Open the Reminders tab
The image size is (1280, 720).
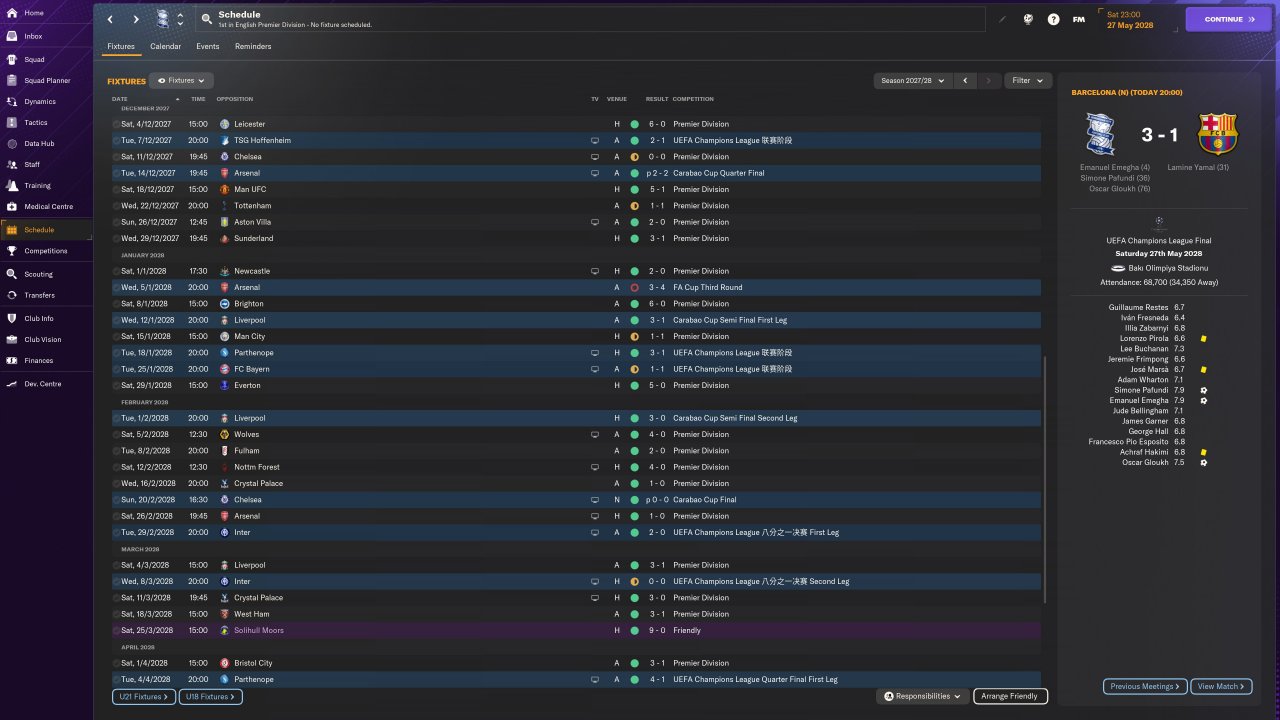253,46
